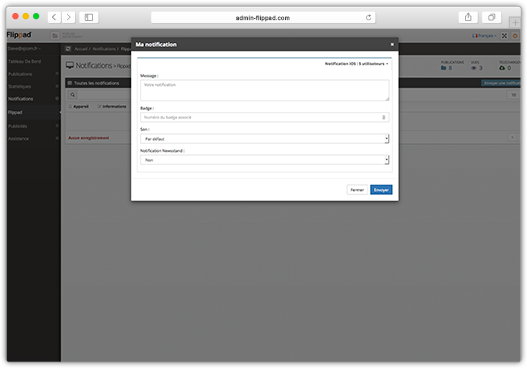Image resolution: width=527 pixels, height=368 pixels.
Task: Click the Accueil breadcrumb link
Action: coord(81,49)
